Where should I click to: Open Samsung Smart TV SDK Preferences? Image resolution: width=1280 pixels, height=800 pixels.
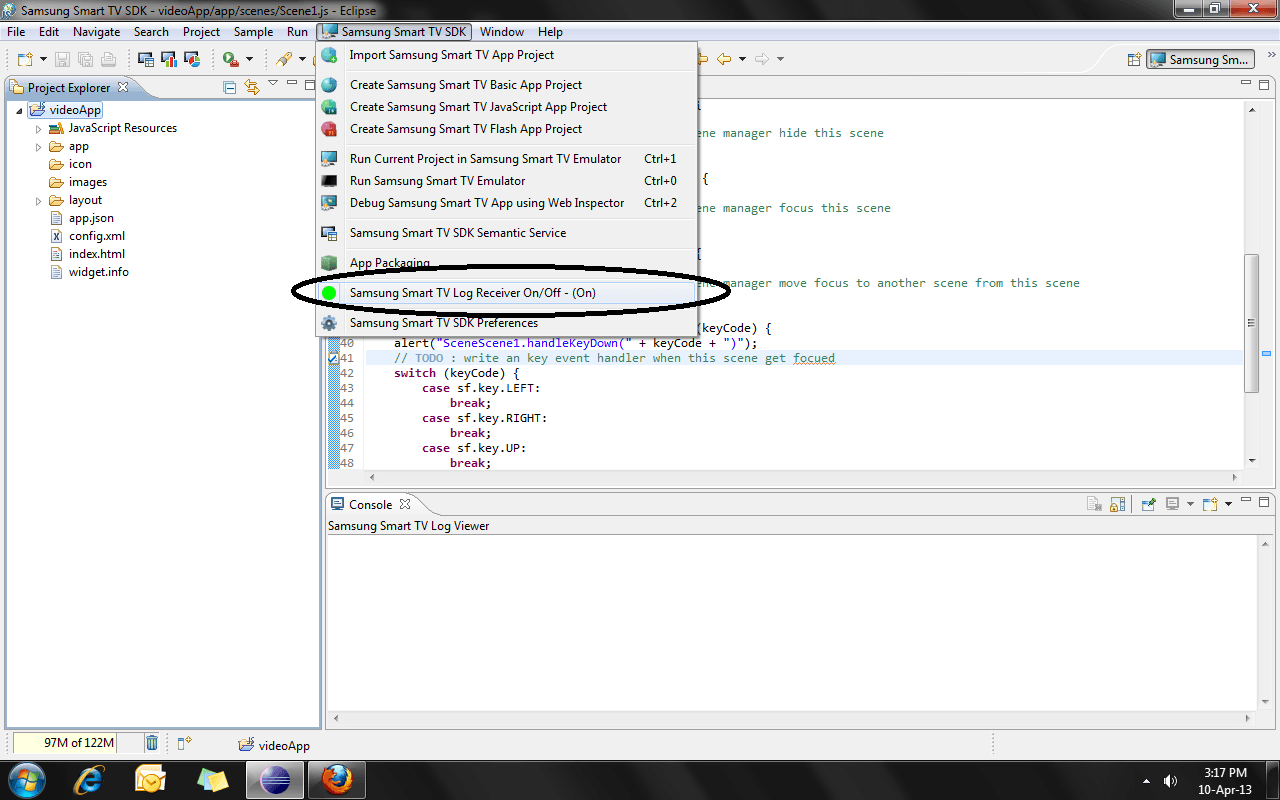(506, 323)
